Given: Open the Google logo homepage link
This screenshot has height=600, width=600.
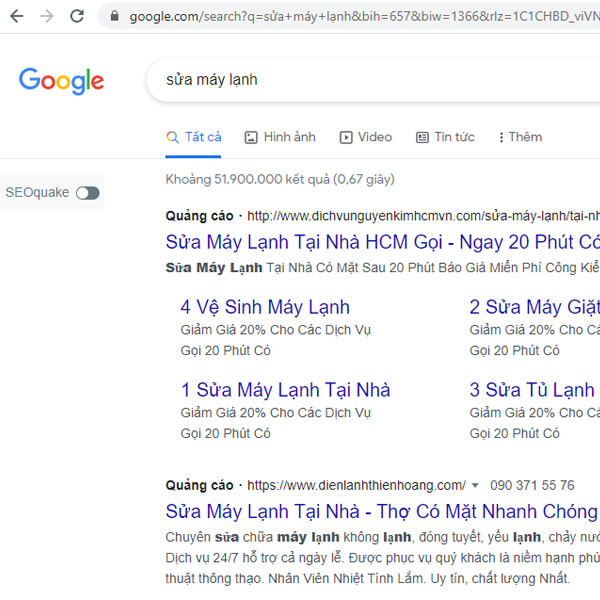Looking at the screenshot, I should tap(62, 81).
